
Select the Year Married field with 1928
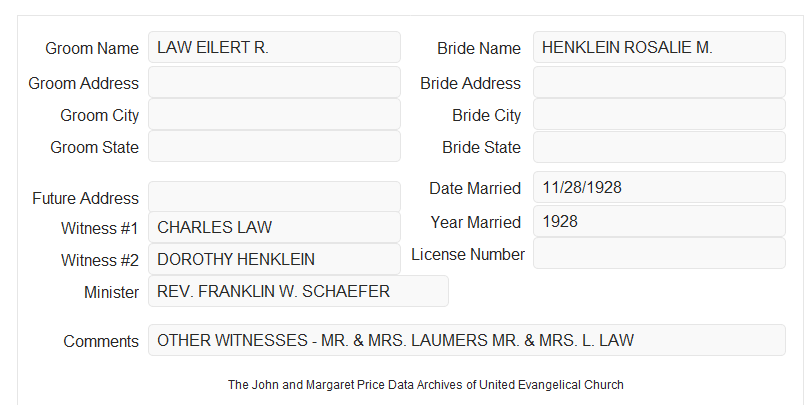coord(659,221)
